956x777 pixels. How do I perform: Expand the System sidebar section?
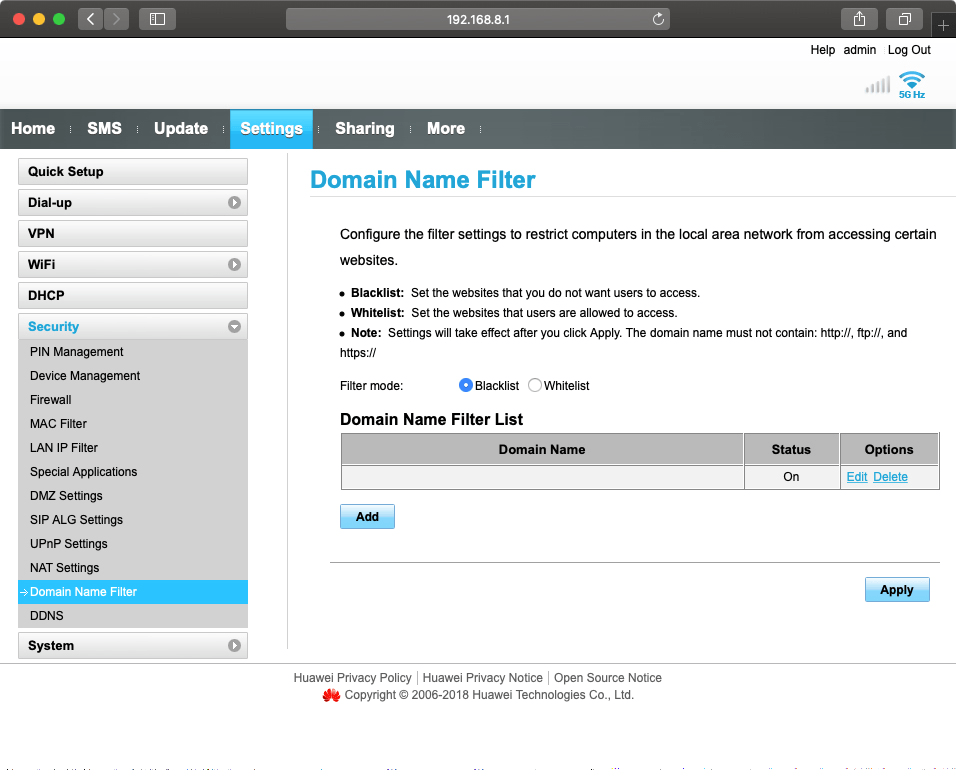(234, 646)
